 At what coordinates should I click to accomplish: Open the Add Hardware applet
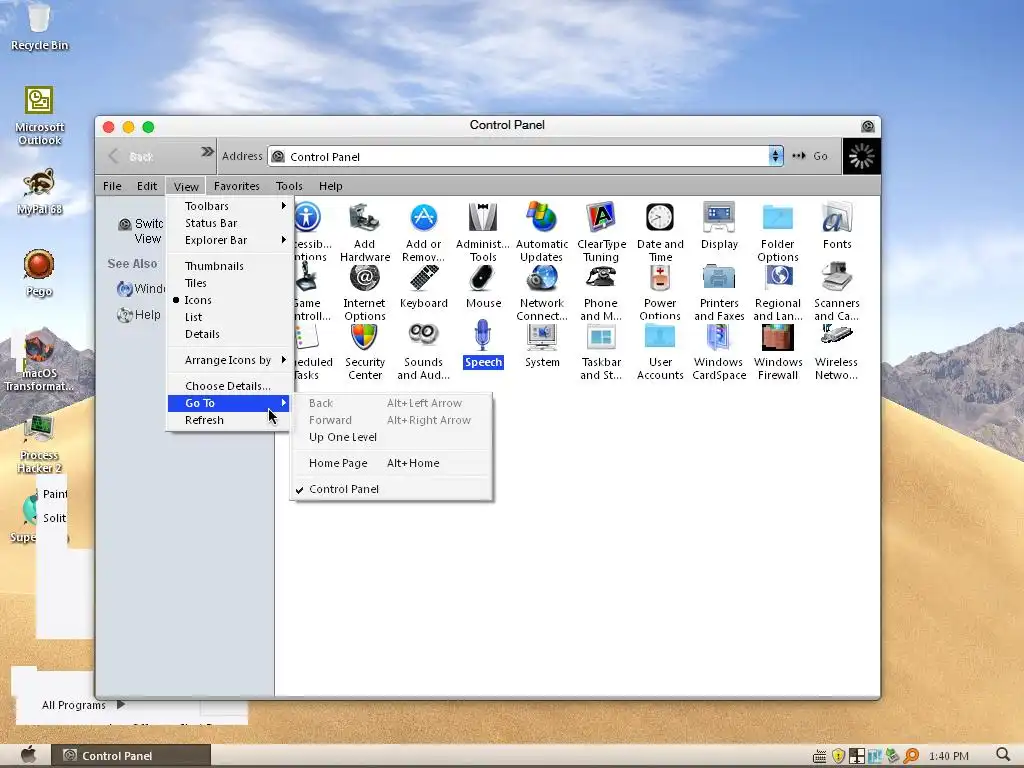click(364, 231)
